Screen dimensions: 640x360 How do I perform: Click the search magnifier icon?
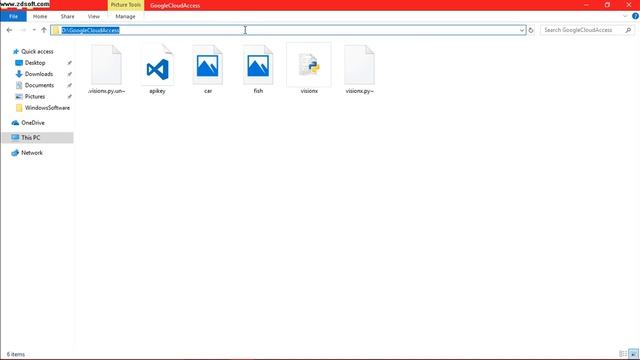(x=628, y=30)
